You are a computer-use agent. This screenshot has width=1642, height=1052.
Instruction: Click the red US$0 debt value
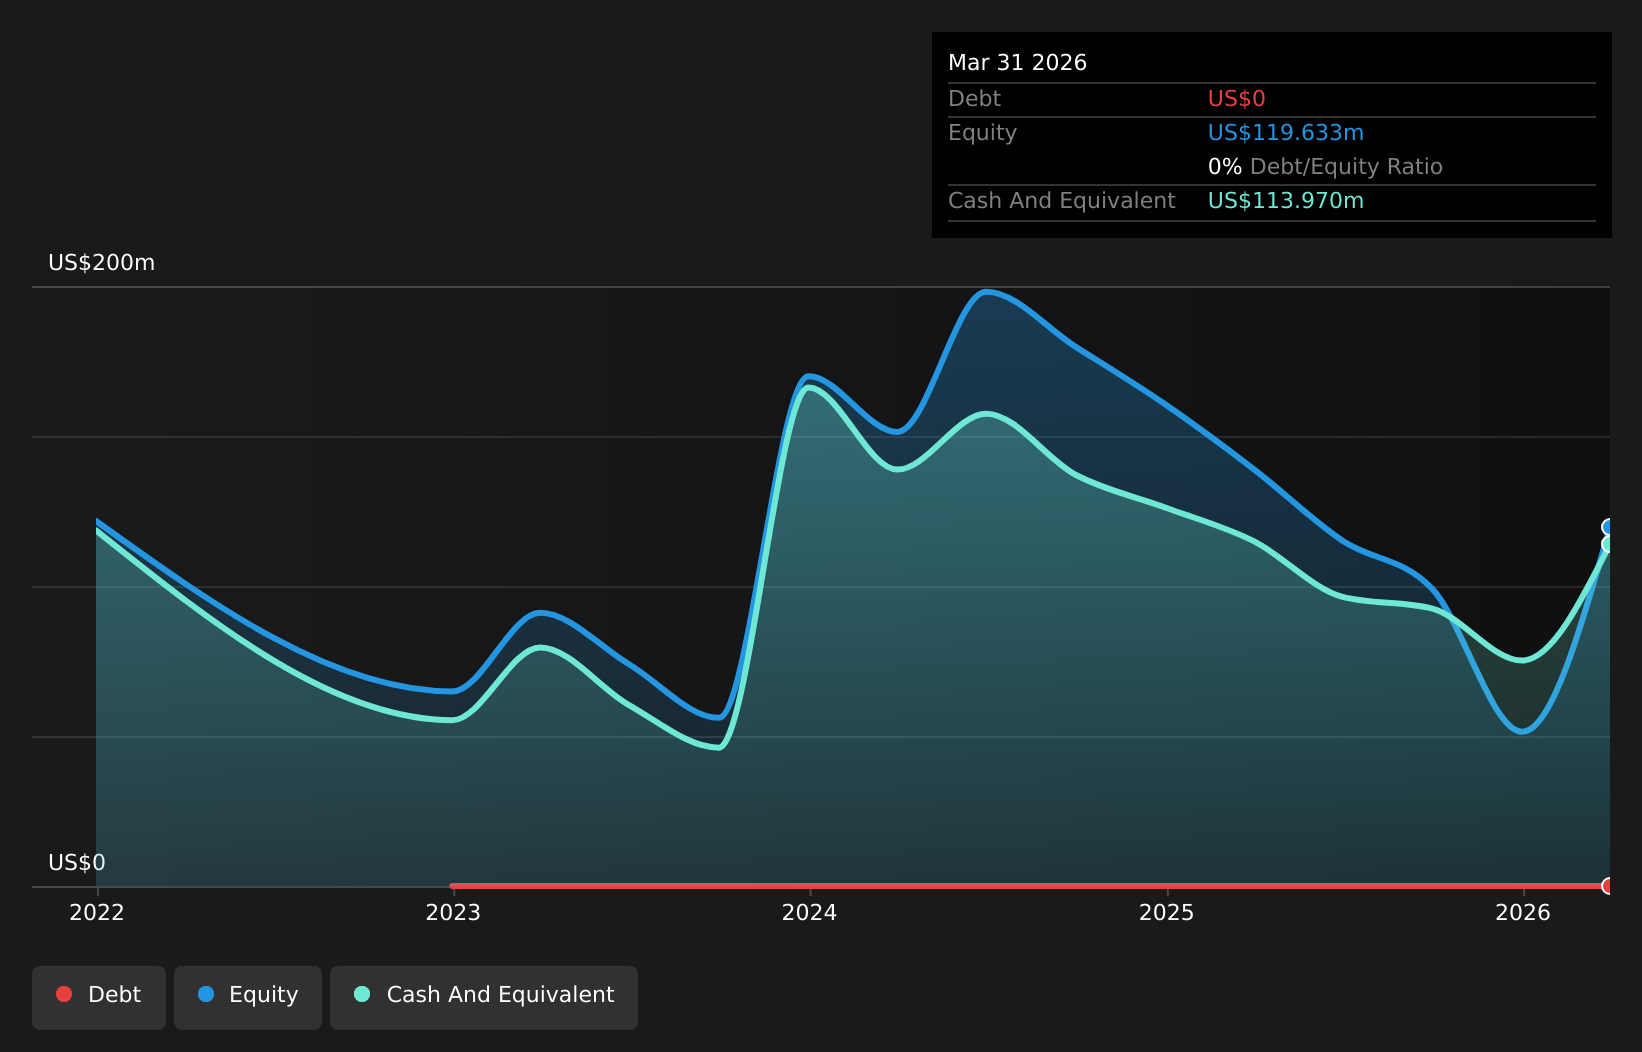tap(1237, 99)
